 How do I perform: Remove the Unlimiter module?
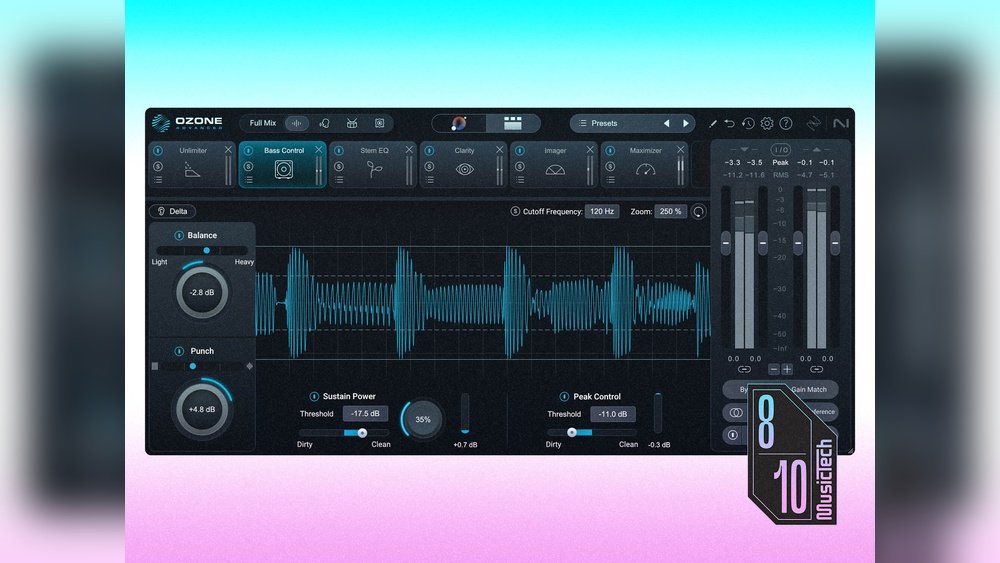pyautogui.click(x=228, y=150)
